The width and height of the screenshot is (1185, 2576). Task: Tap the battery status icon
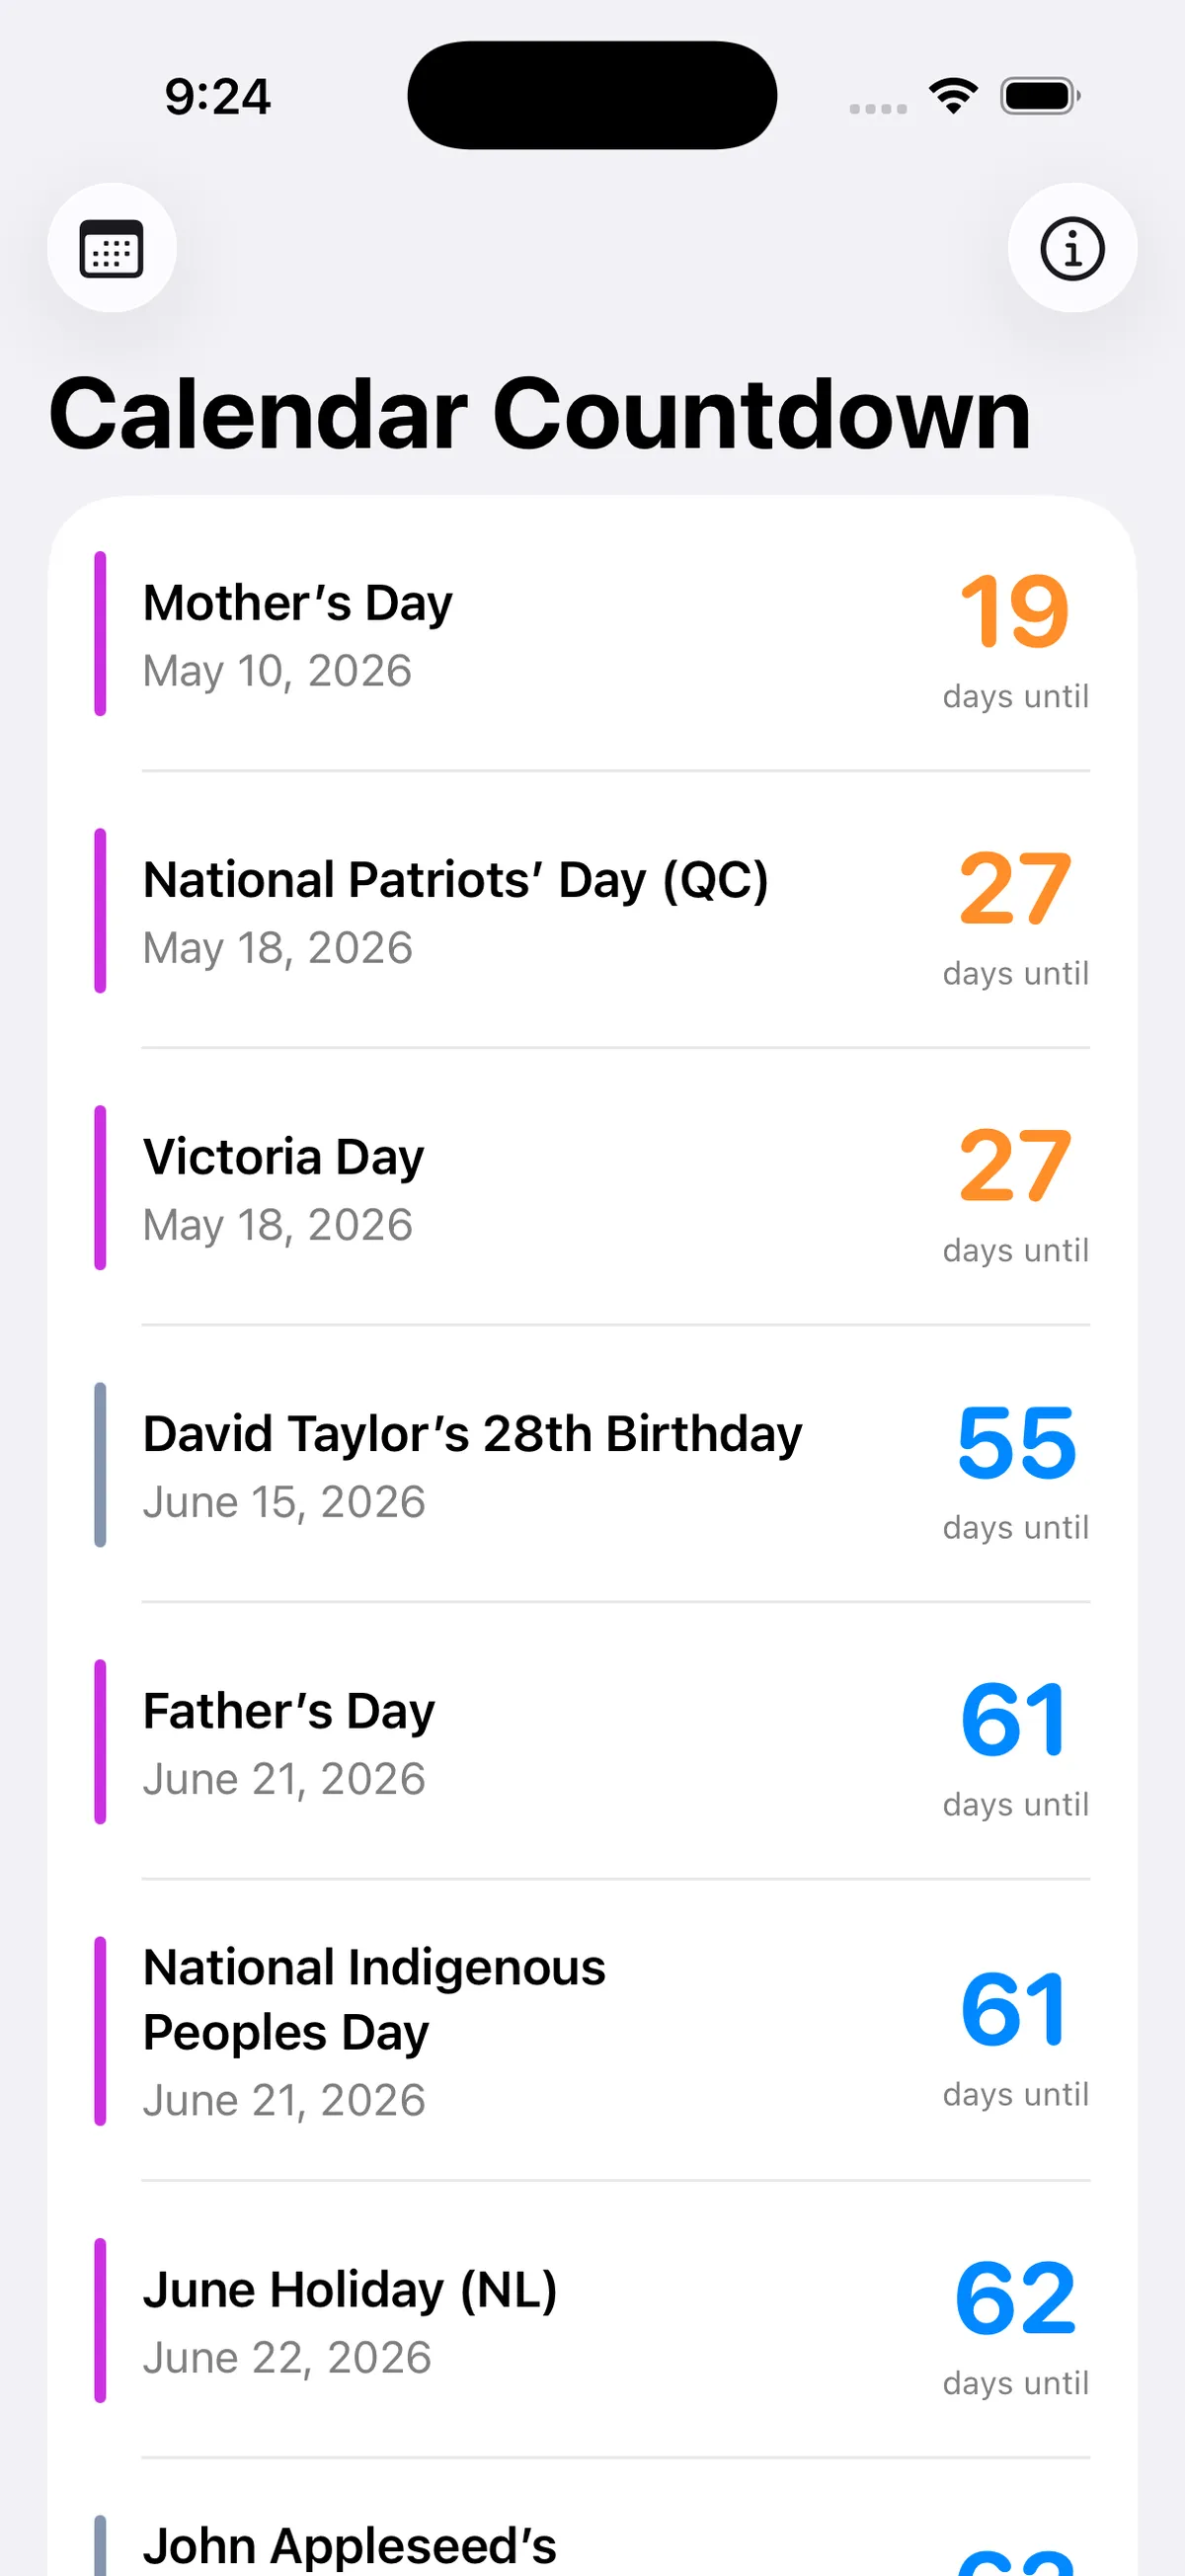click(1040, 96)
